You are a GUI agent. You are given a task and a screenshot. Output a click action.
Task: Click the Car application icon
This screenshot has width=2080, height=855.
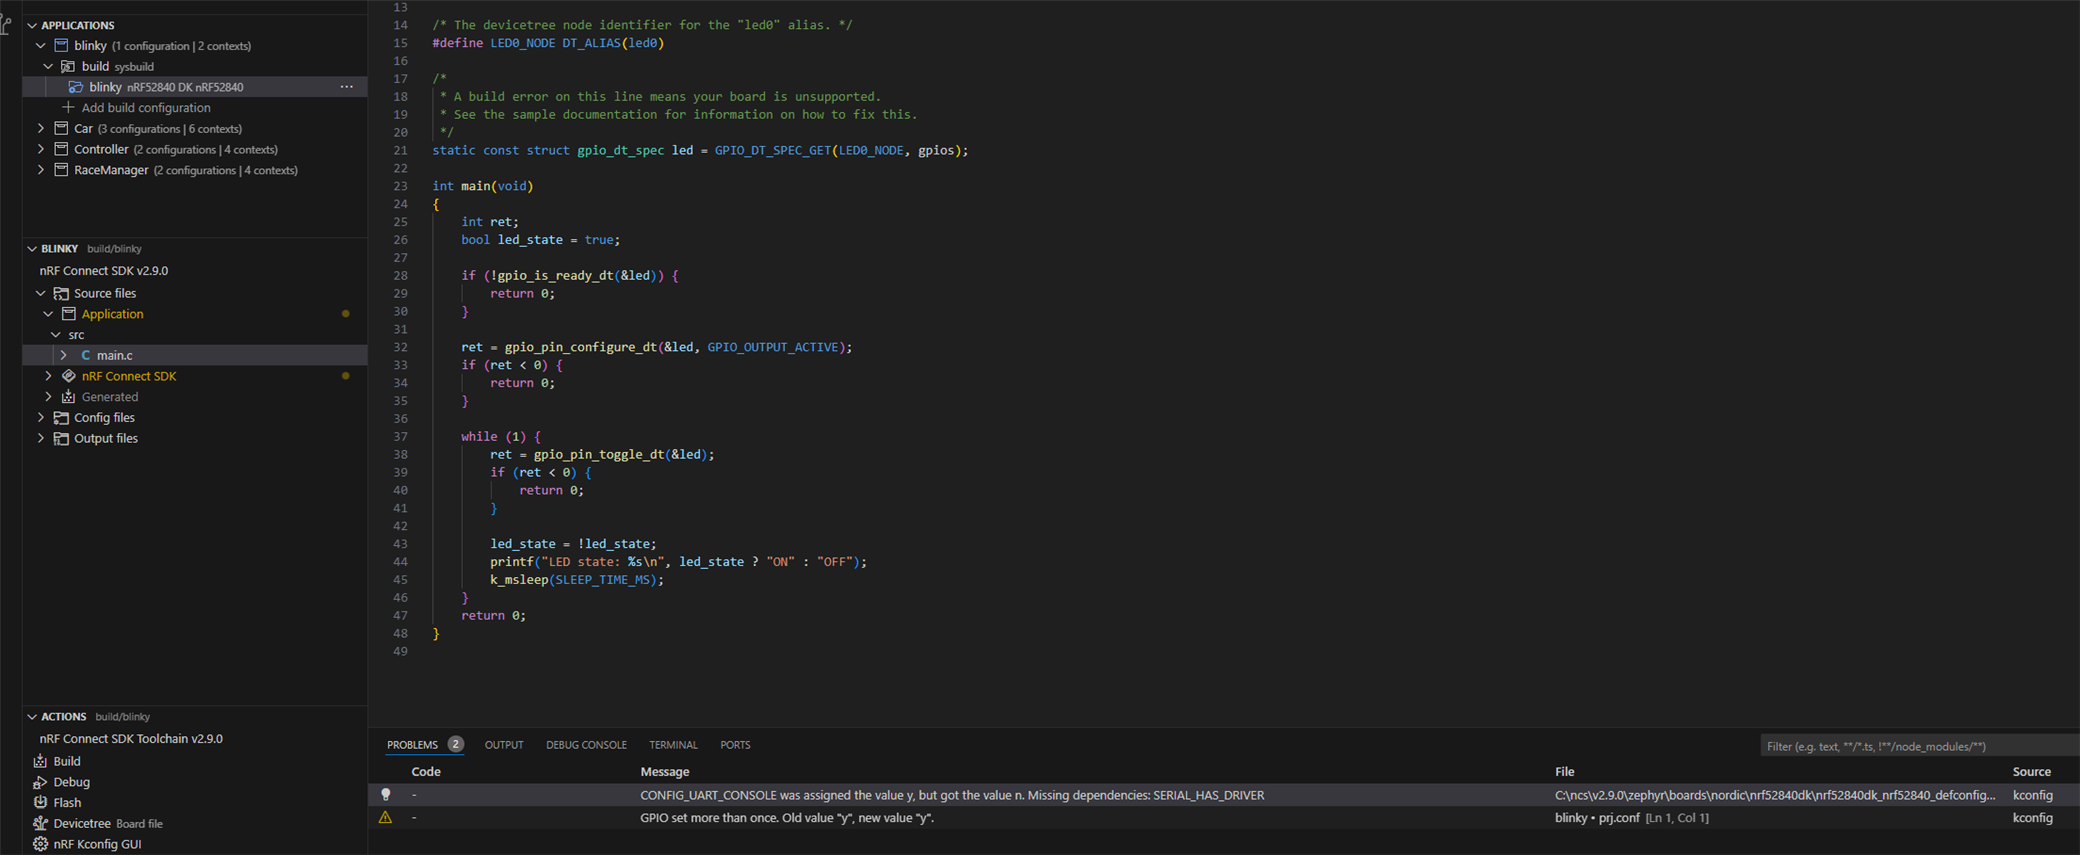pos(61,128)
